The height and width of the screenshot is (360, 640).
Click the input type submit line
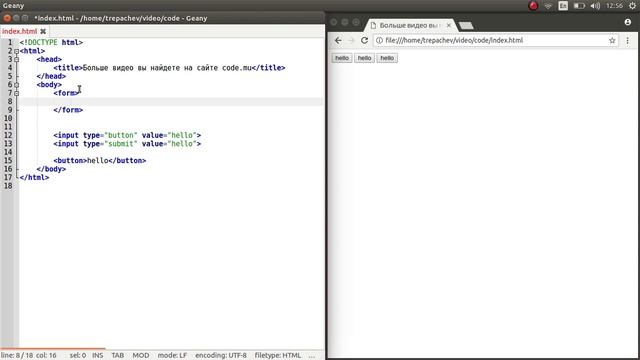[127, 144]
